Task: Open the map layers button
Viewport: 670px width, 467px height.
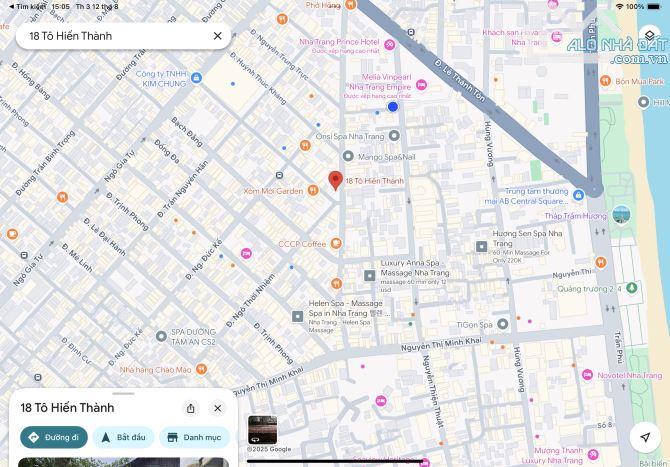Action: click(x=648, y=36)
